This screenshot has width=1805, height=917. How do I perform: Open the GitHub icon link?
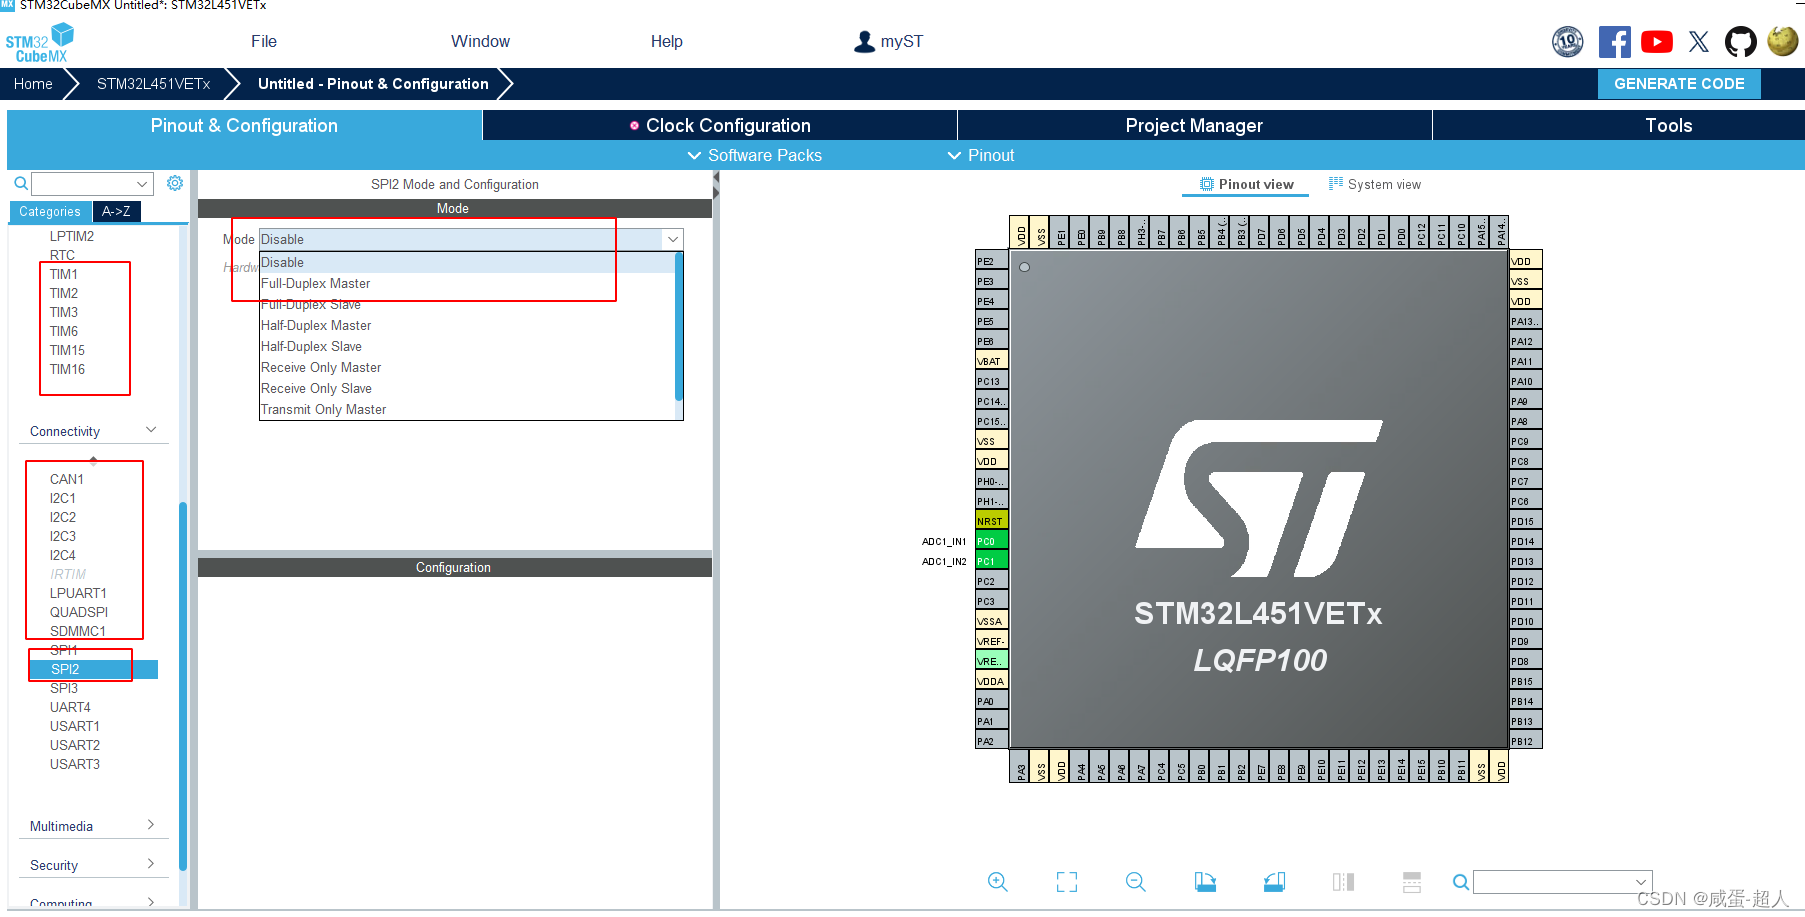(x=1740, y=42)
